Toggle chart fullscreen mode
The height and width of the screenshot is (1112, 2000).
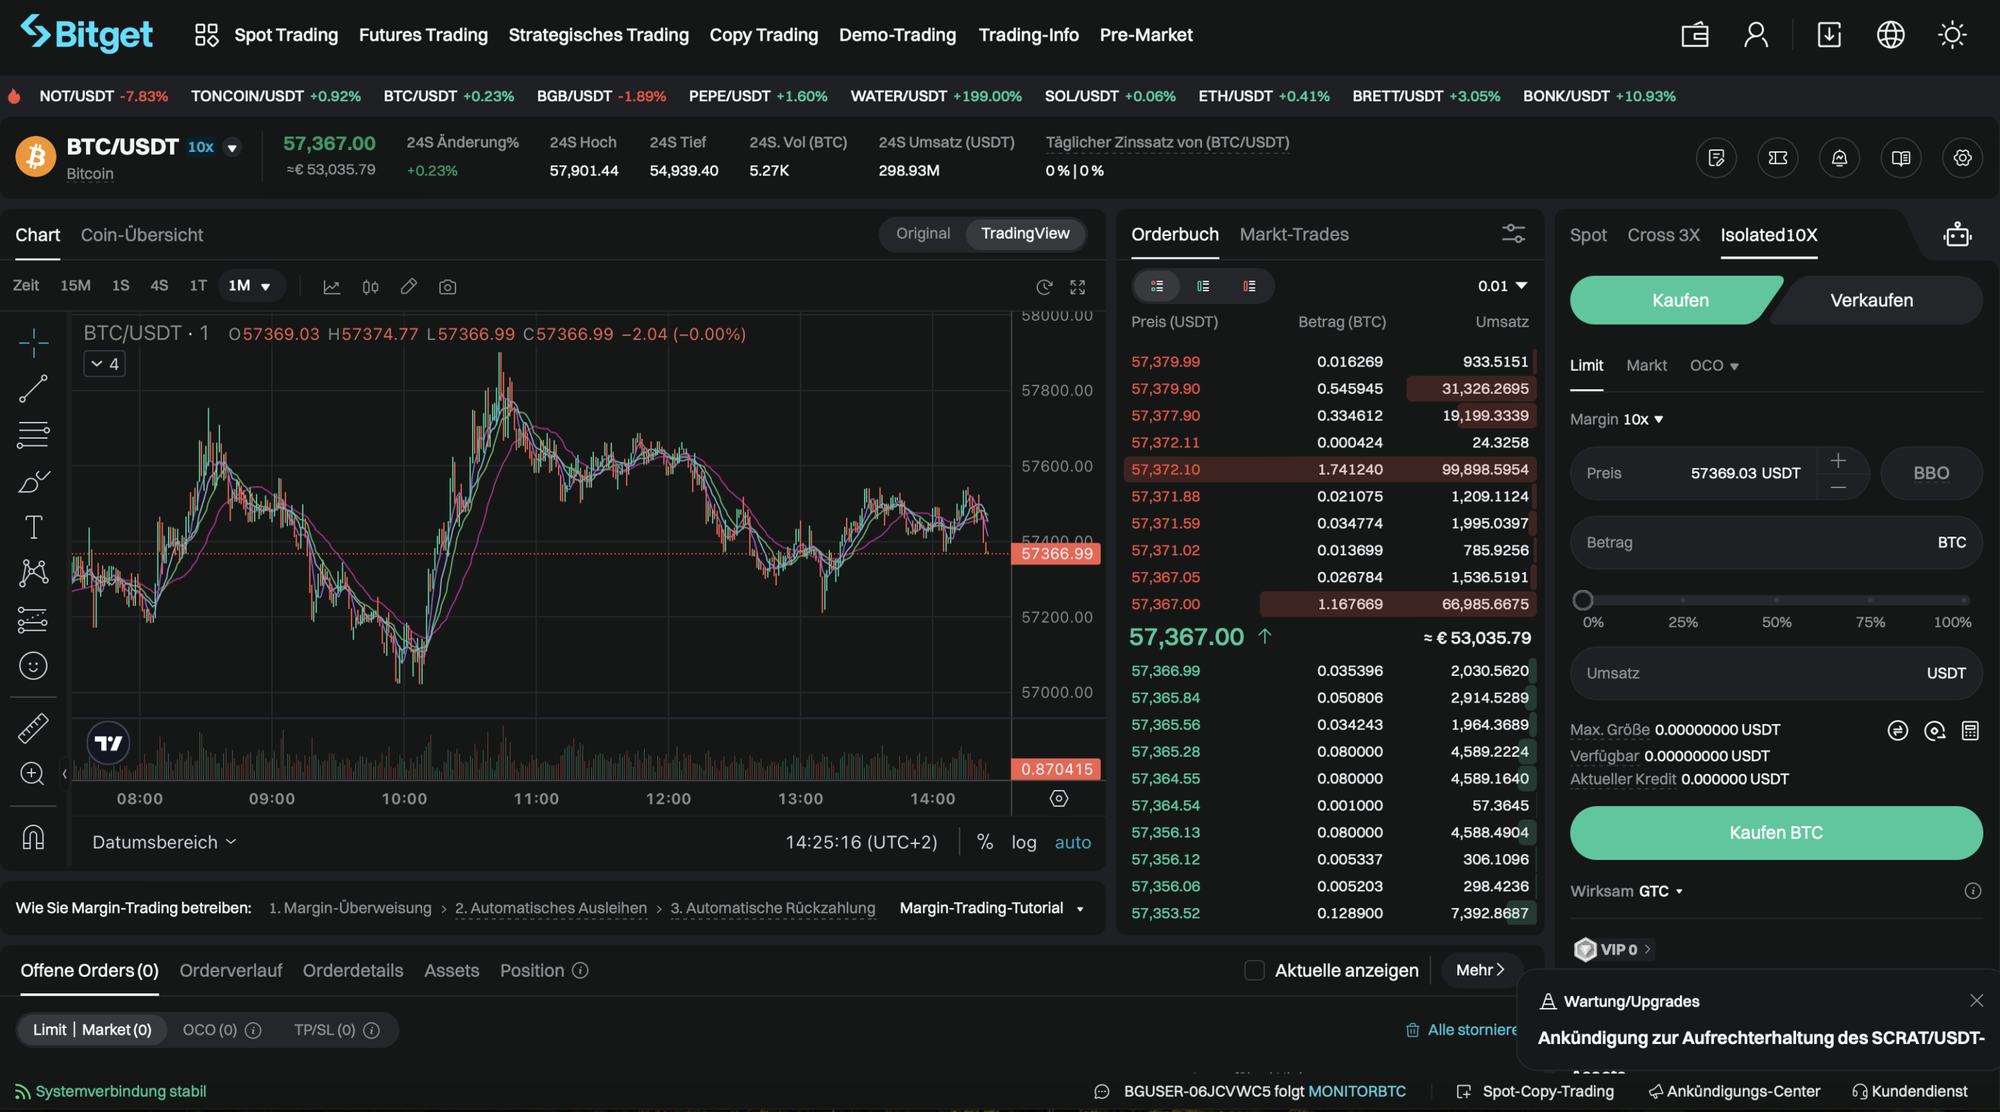click(x=1077, y=287)
